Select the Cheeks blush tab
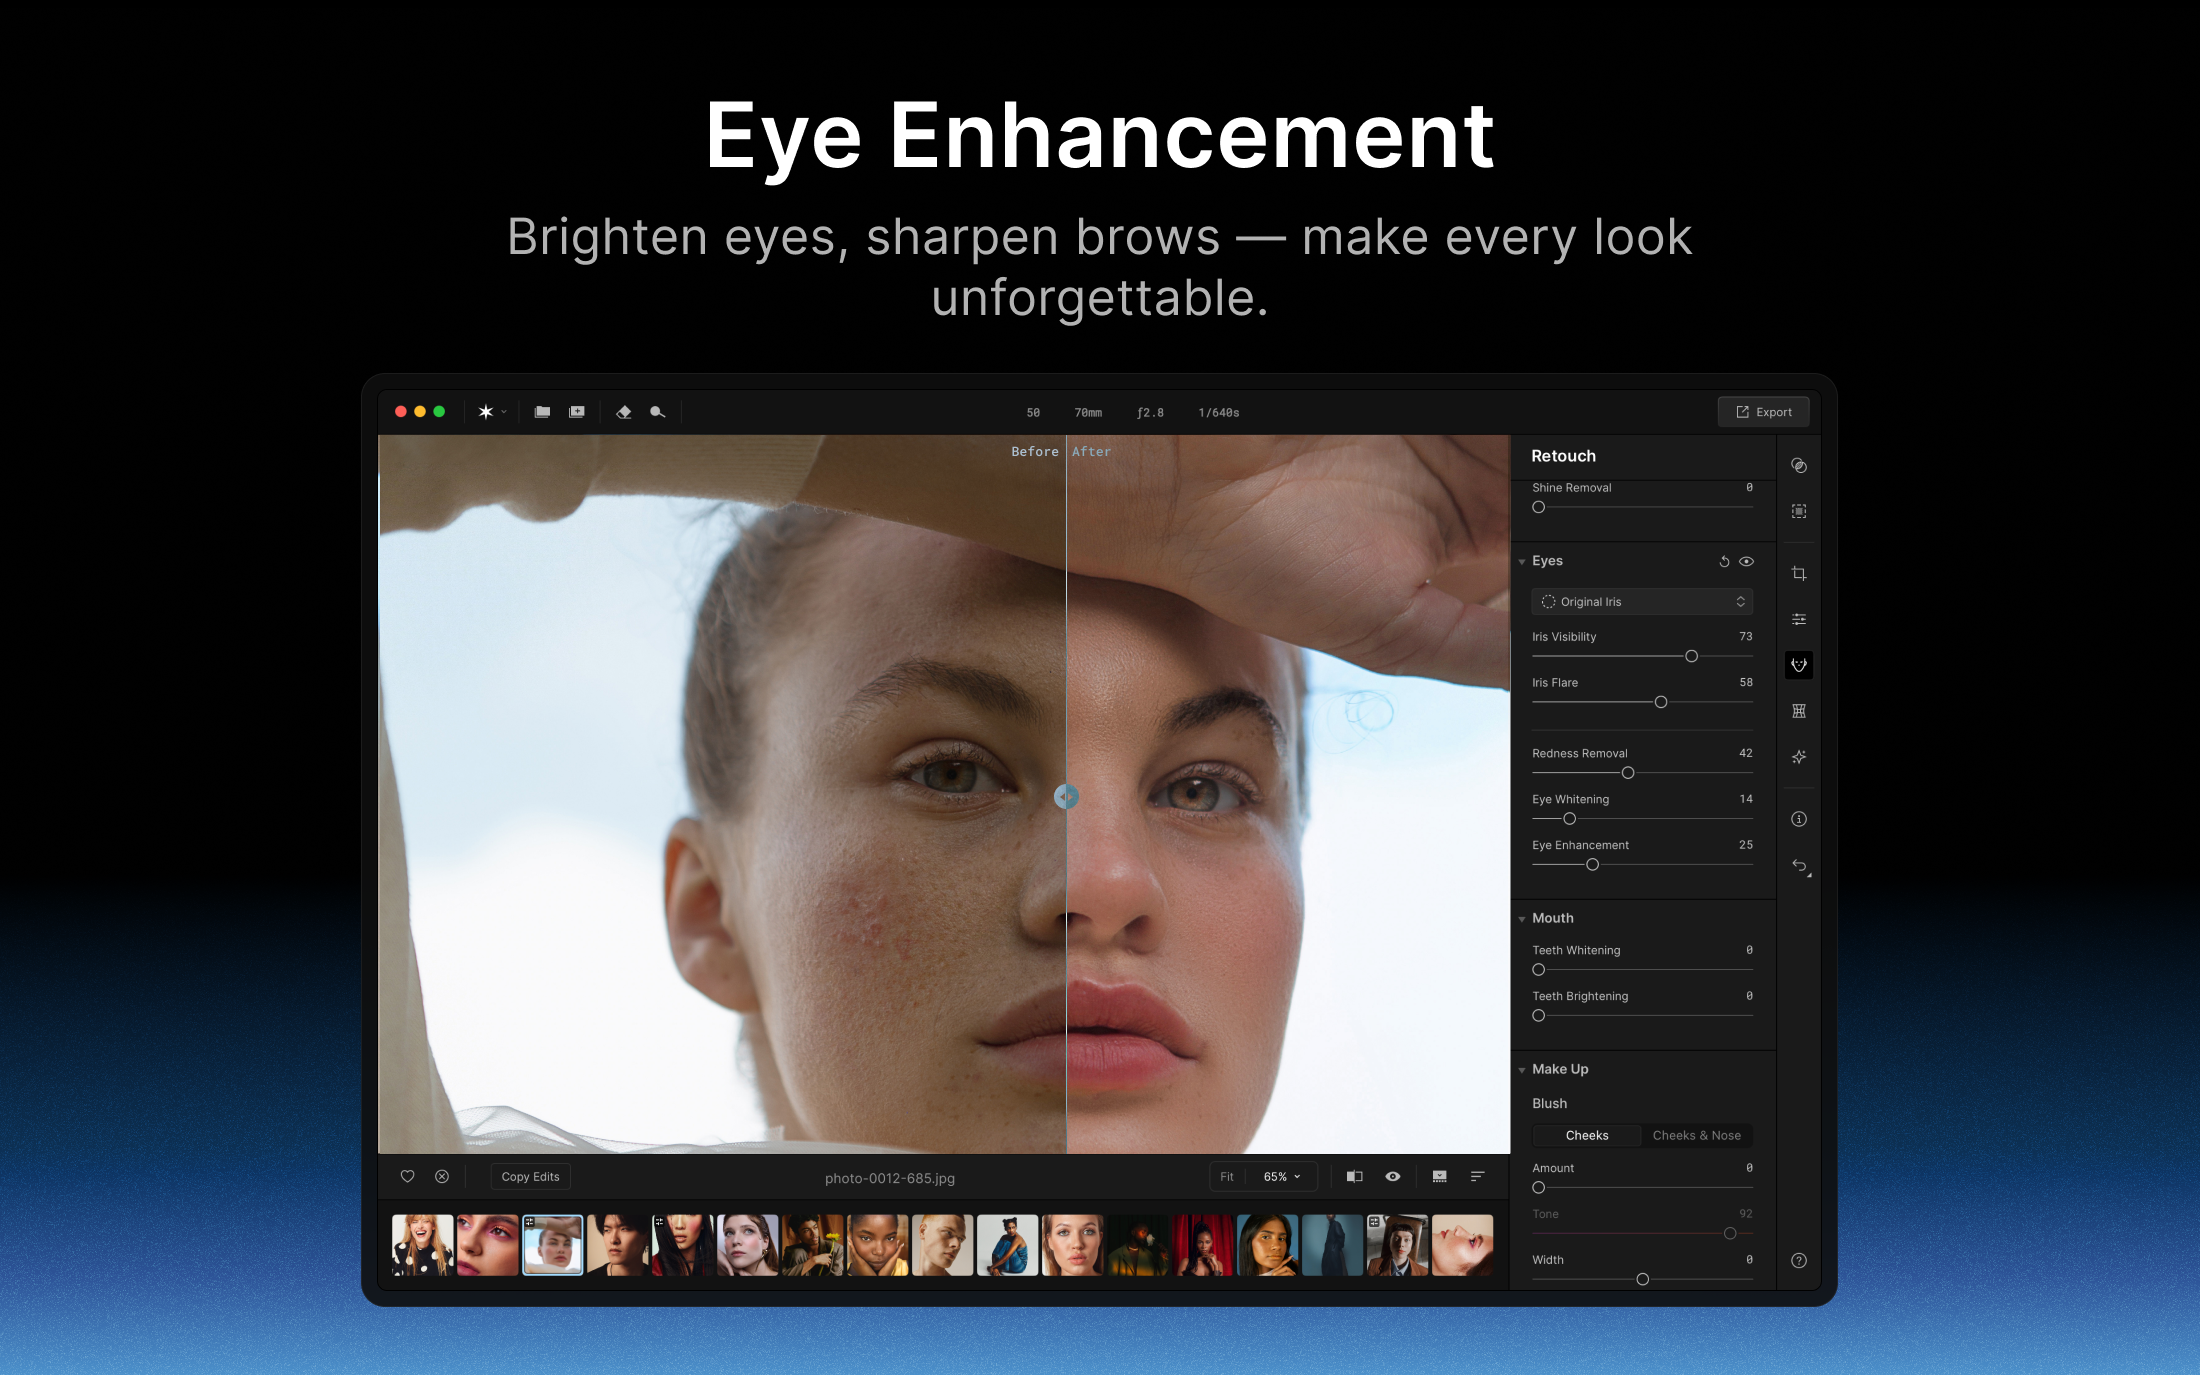 tap(1587, 1136)
